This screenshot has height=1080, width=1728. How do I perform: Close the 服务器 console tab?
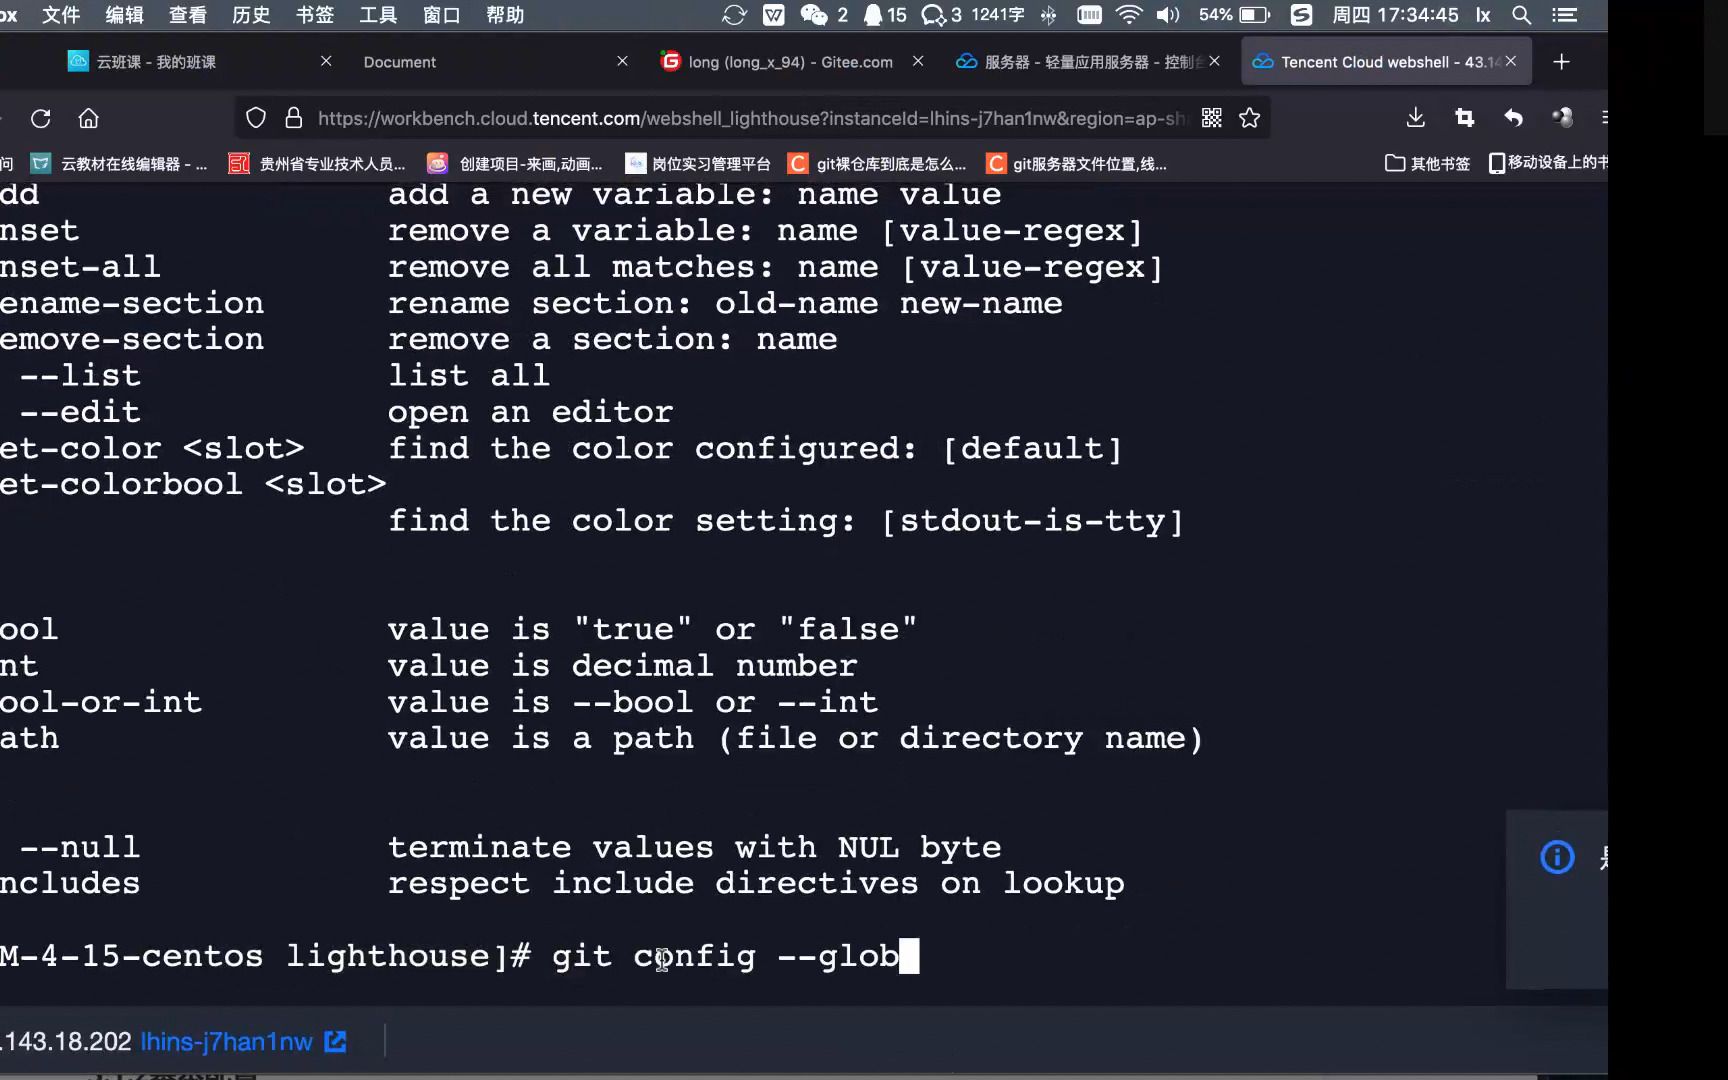click(x=1214, y=61)
